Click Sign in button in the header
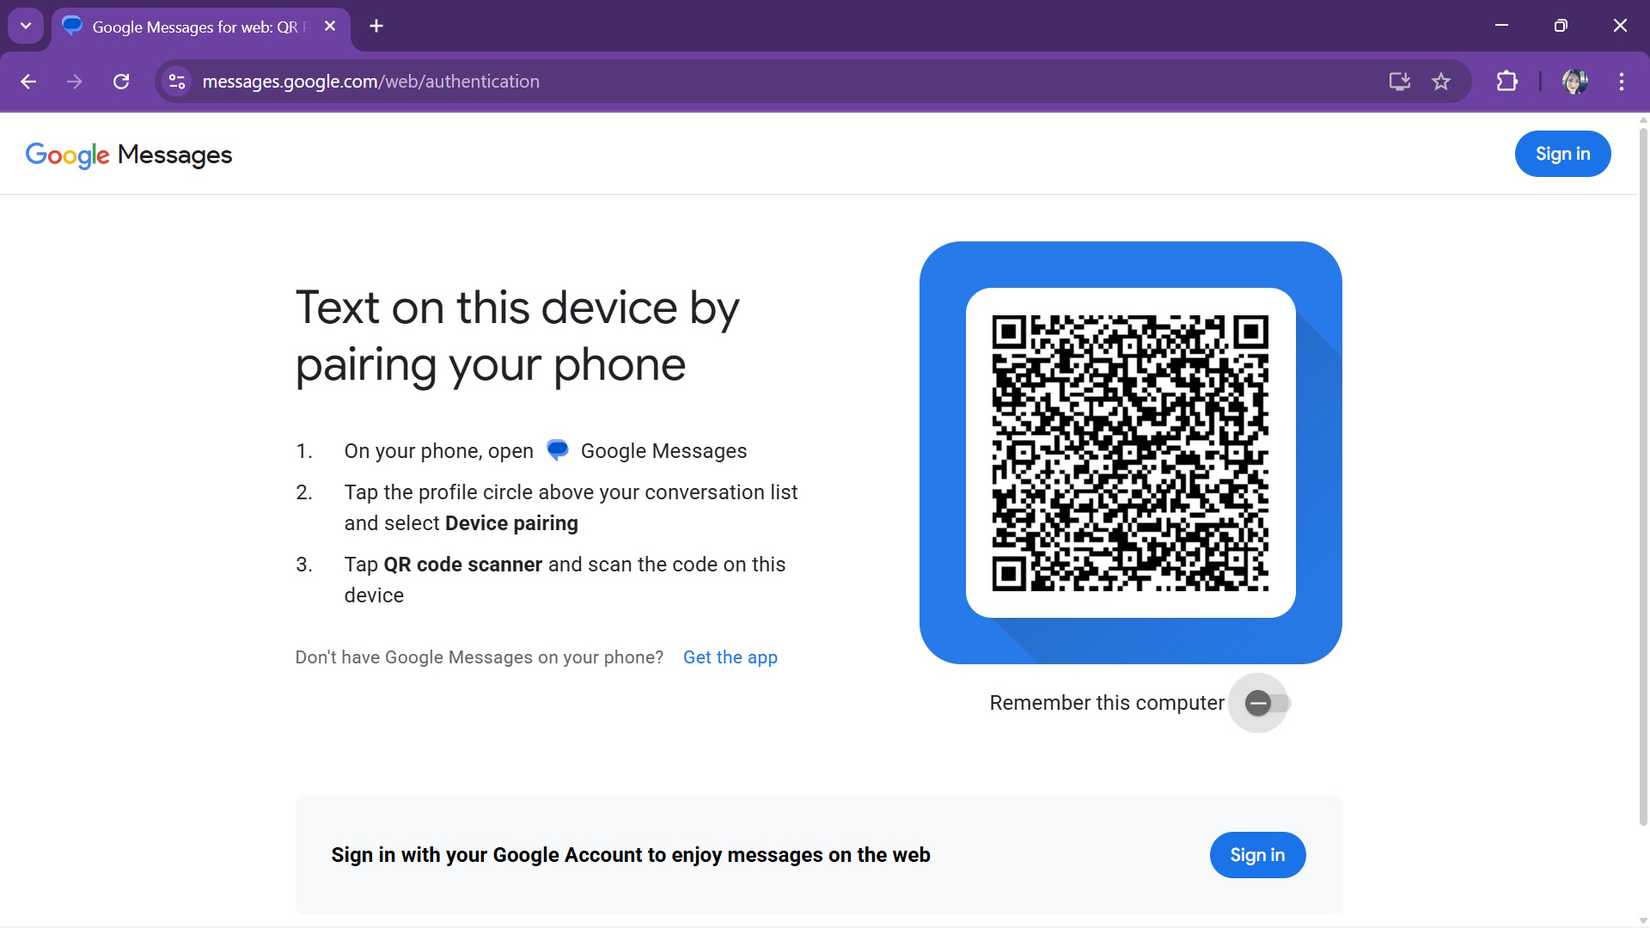 point(1562,154)
